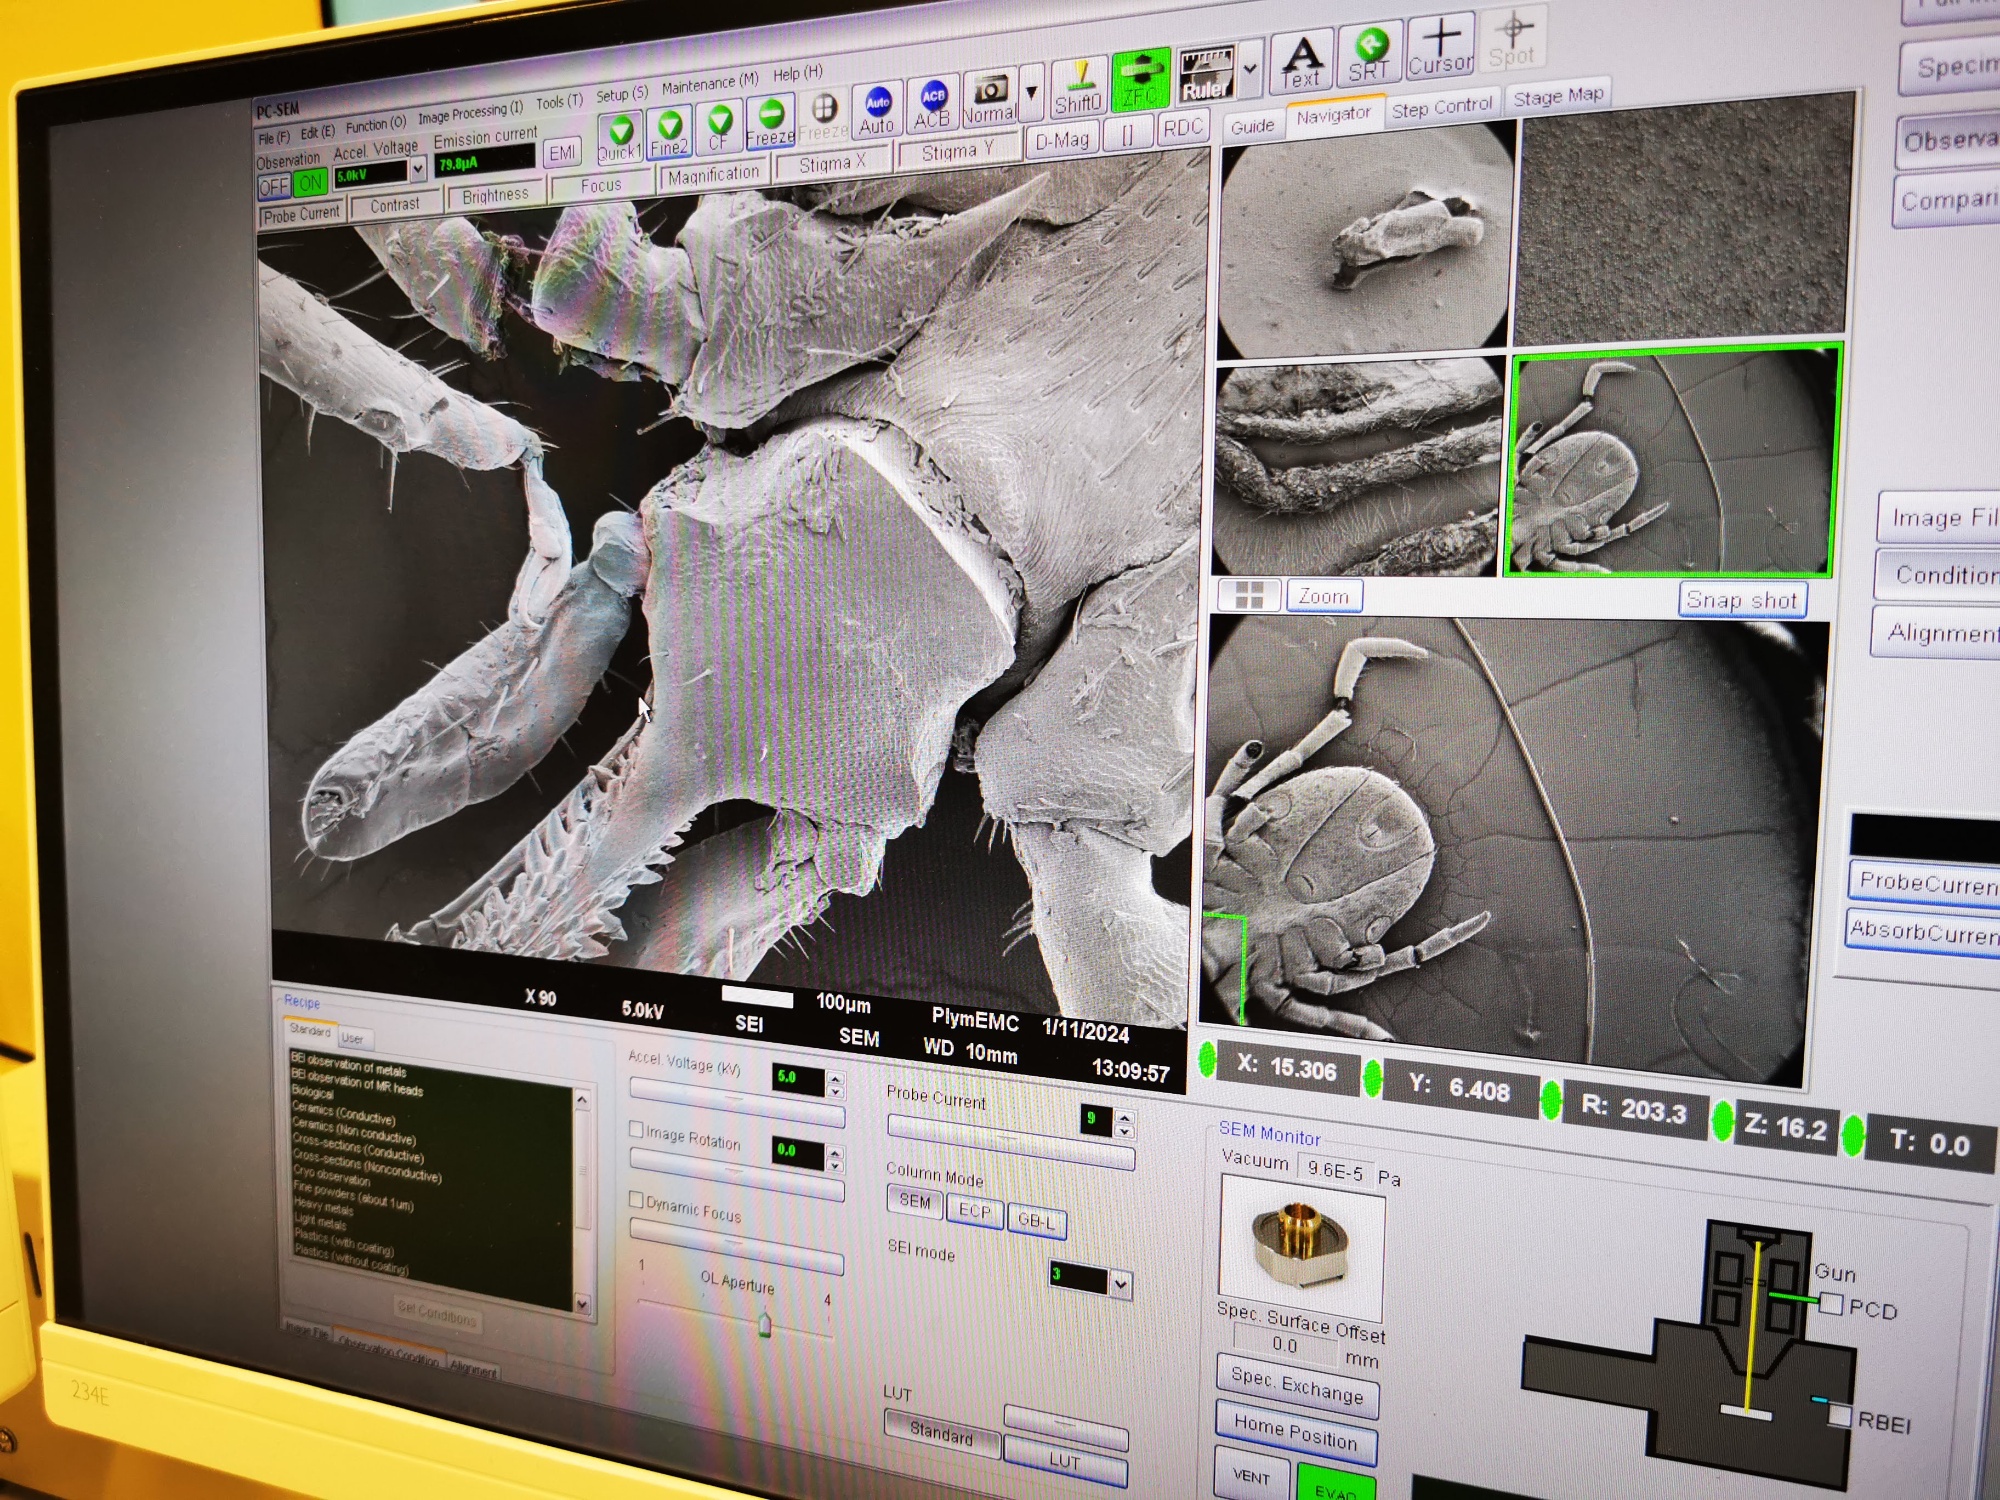The width and height of the screenshot is (2000, 1500).
Task: Click the Accel. Voltage slider bar
Action: tap(736, 1104)
